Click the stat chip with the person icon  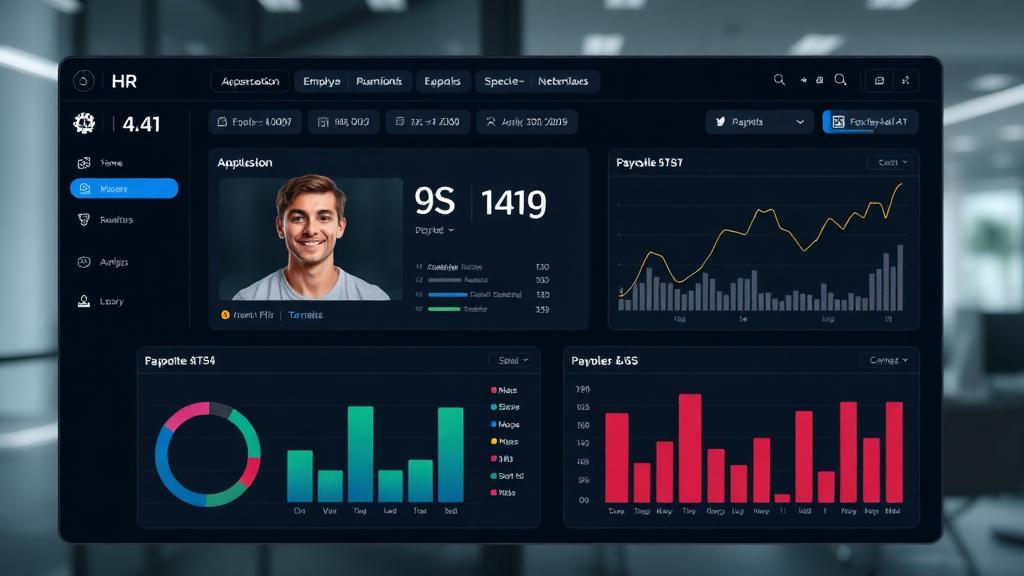pyautogui.click(x=527, y=121)
